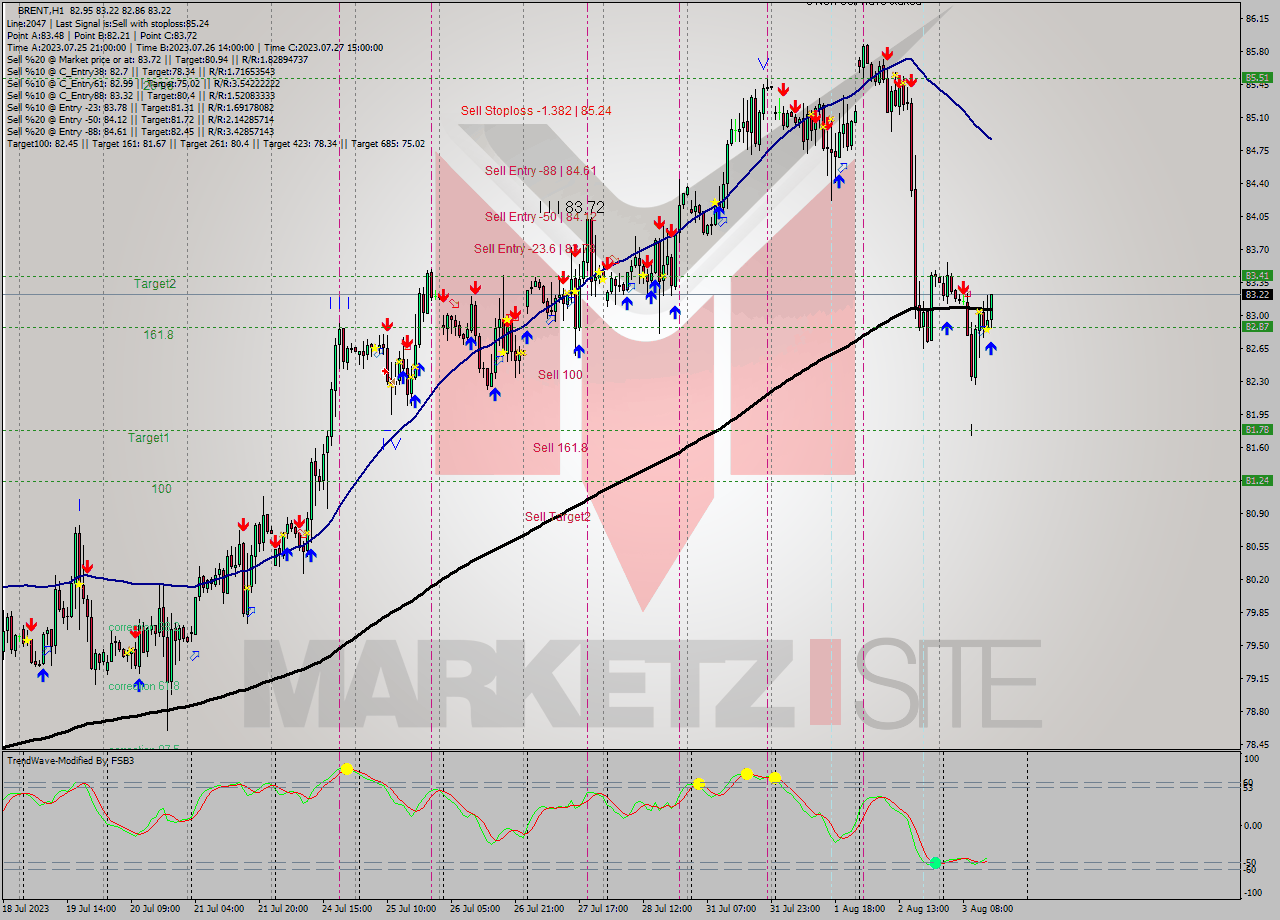Click the 'Time A:2023.07.25 21:00:00' info line
Viewport: 1280px width, 920px height.
(x=66, y=47)
